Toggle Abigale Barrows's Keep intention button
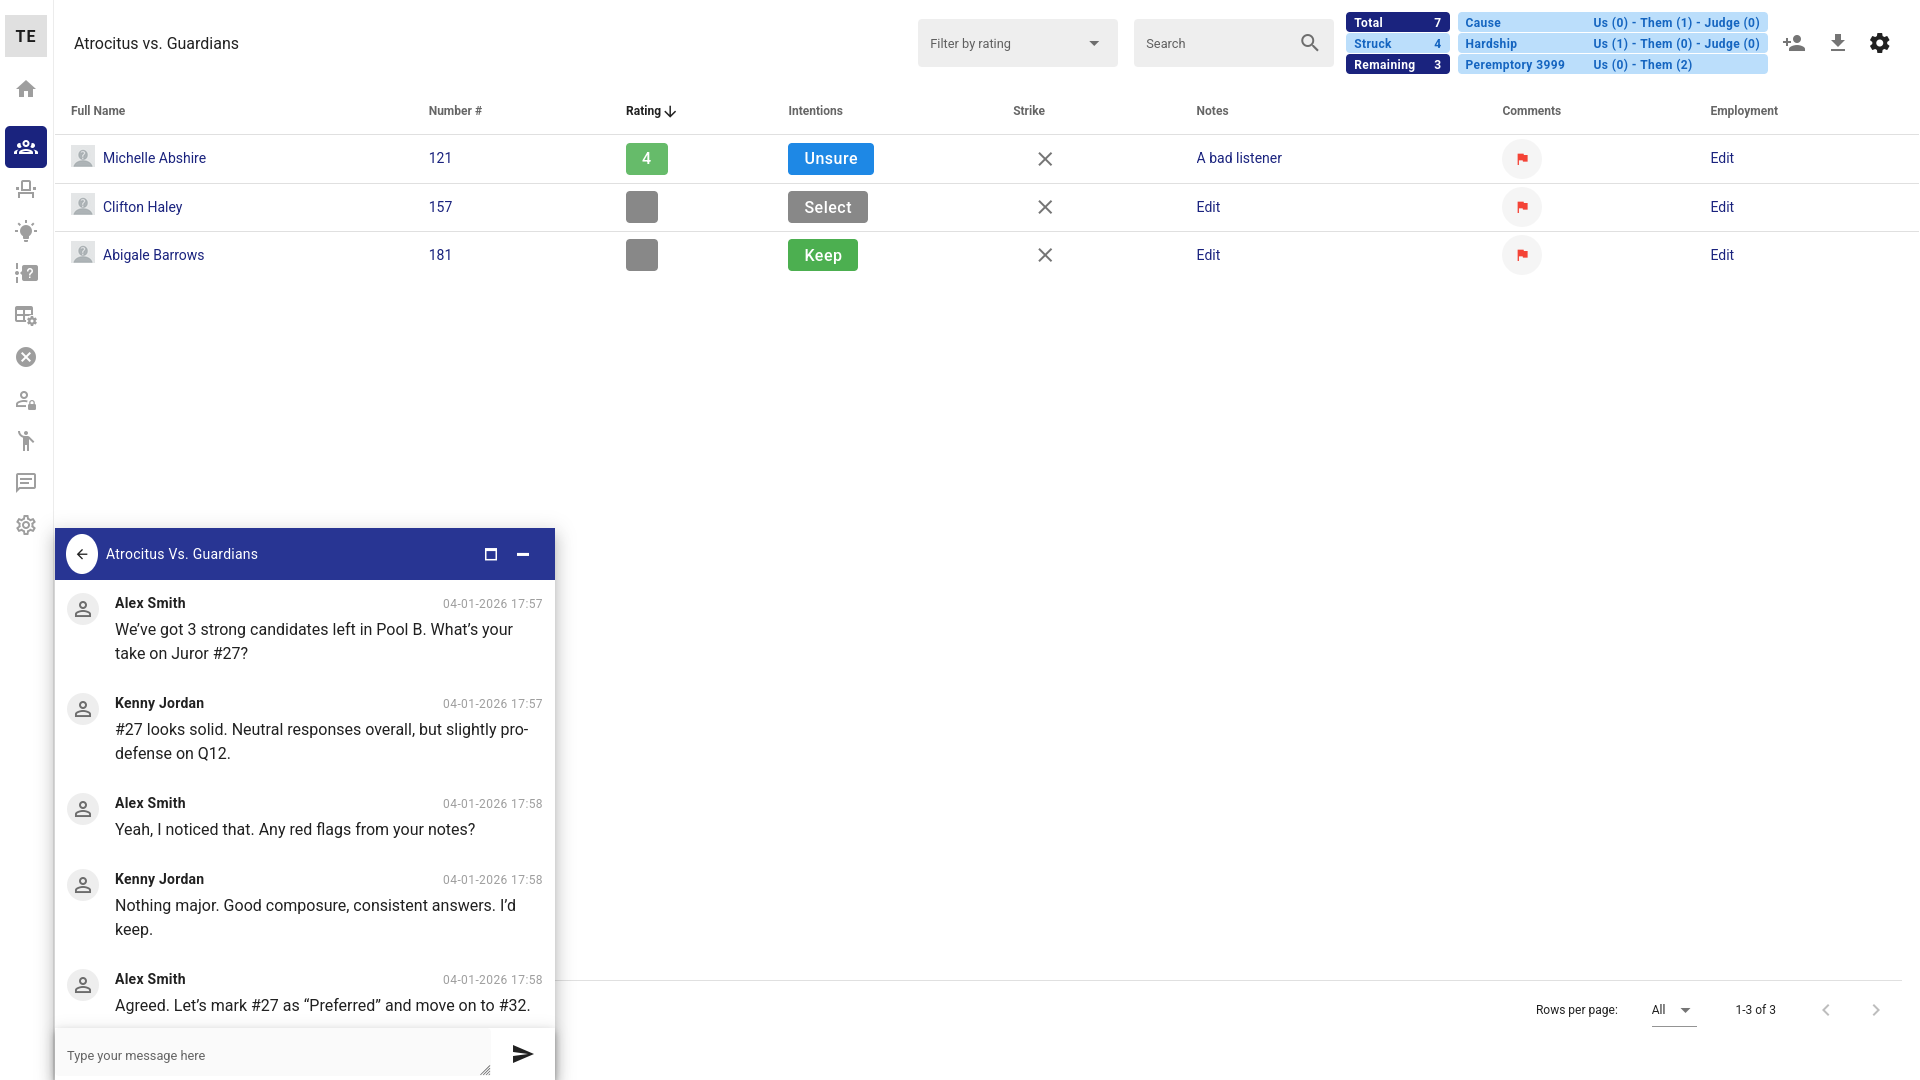Screen dimensions: 1920x1080 [823, 255]
